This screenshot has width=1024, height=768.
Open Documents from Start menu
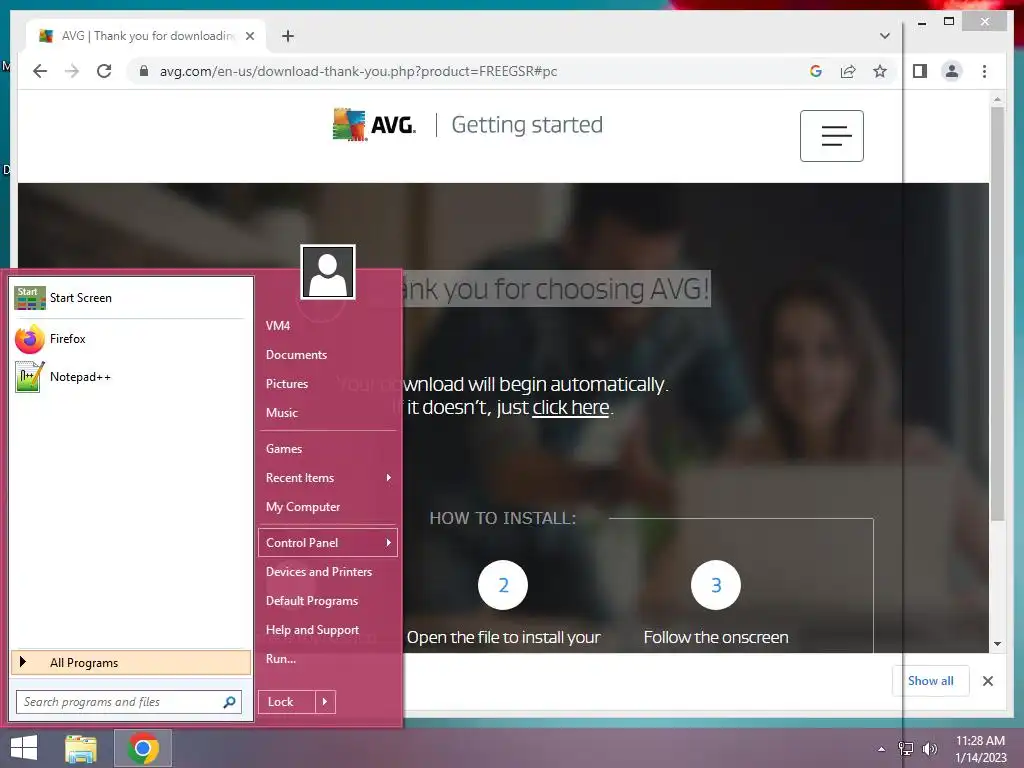(296, 355)
